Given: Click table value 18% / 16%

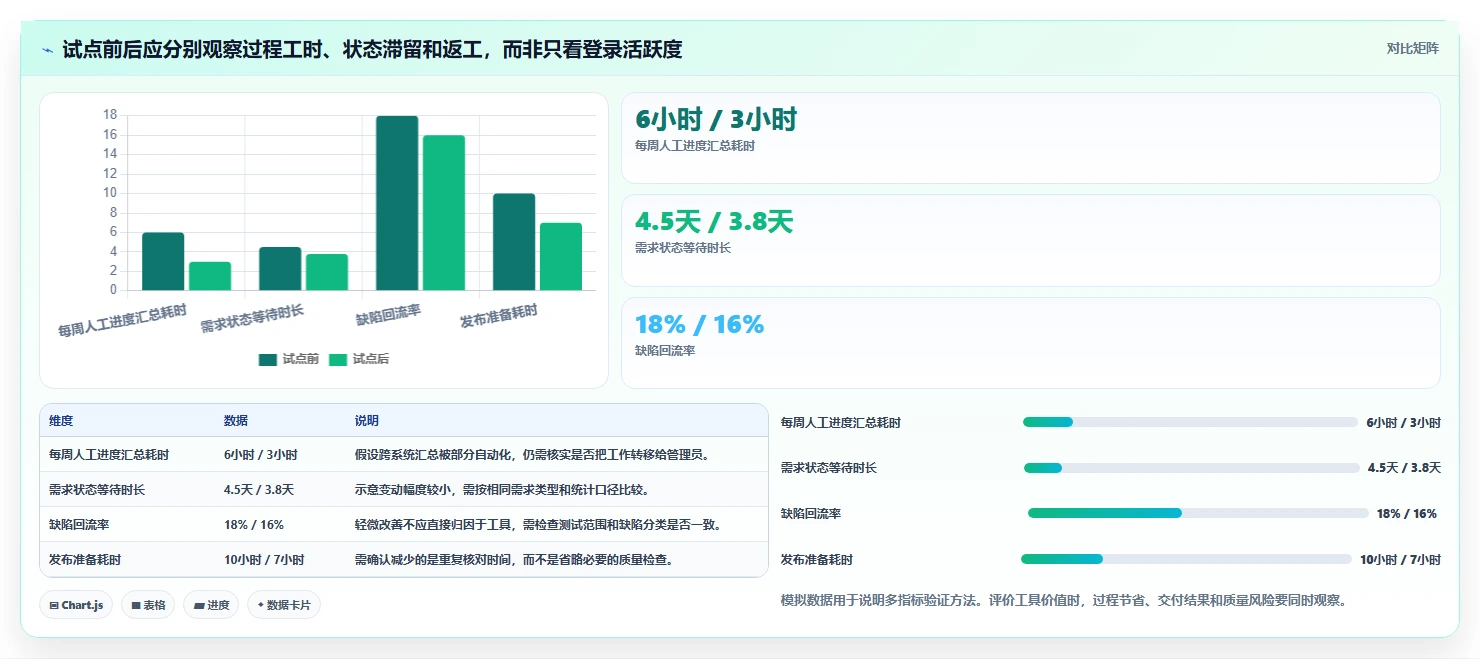Looking at the screenshot, I should pos(254,524).
